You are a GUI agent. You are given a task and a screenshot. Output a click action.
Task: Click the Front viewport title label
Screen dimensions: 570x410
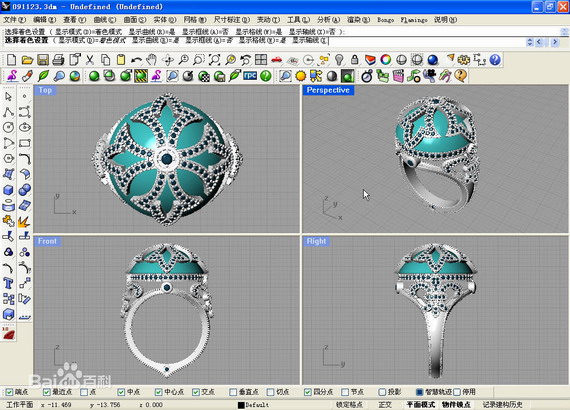click(47, 241)
